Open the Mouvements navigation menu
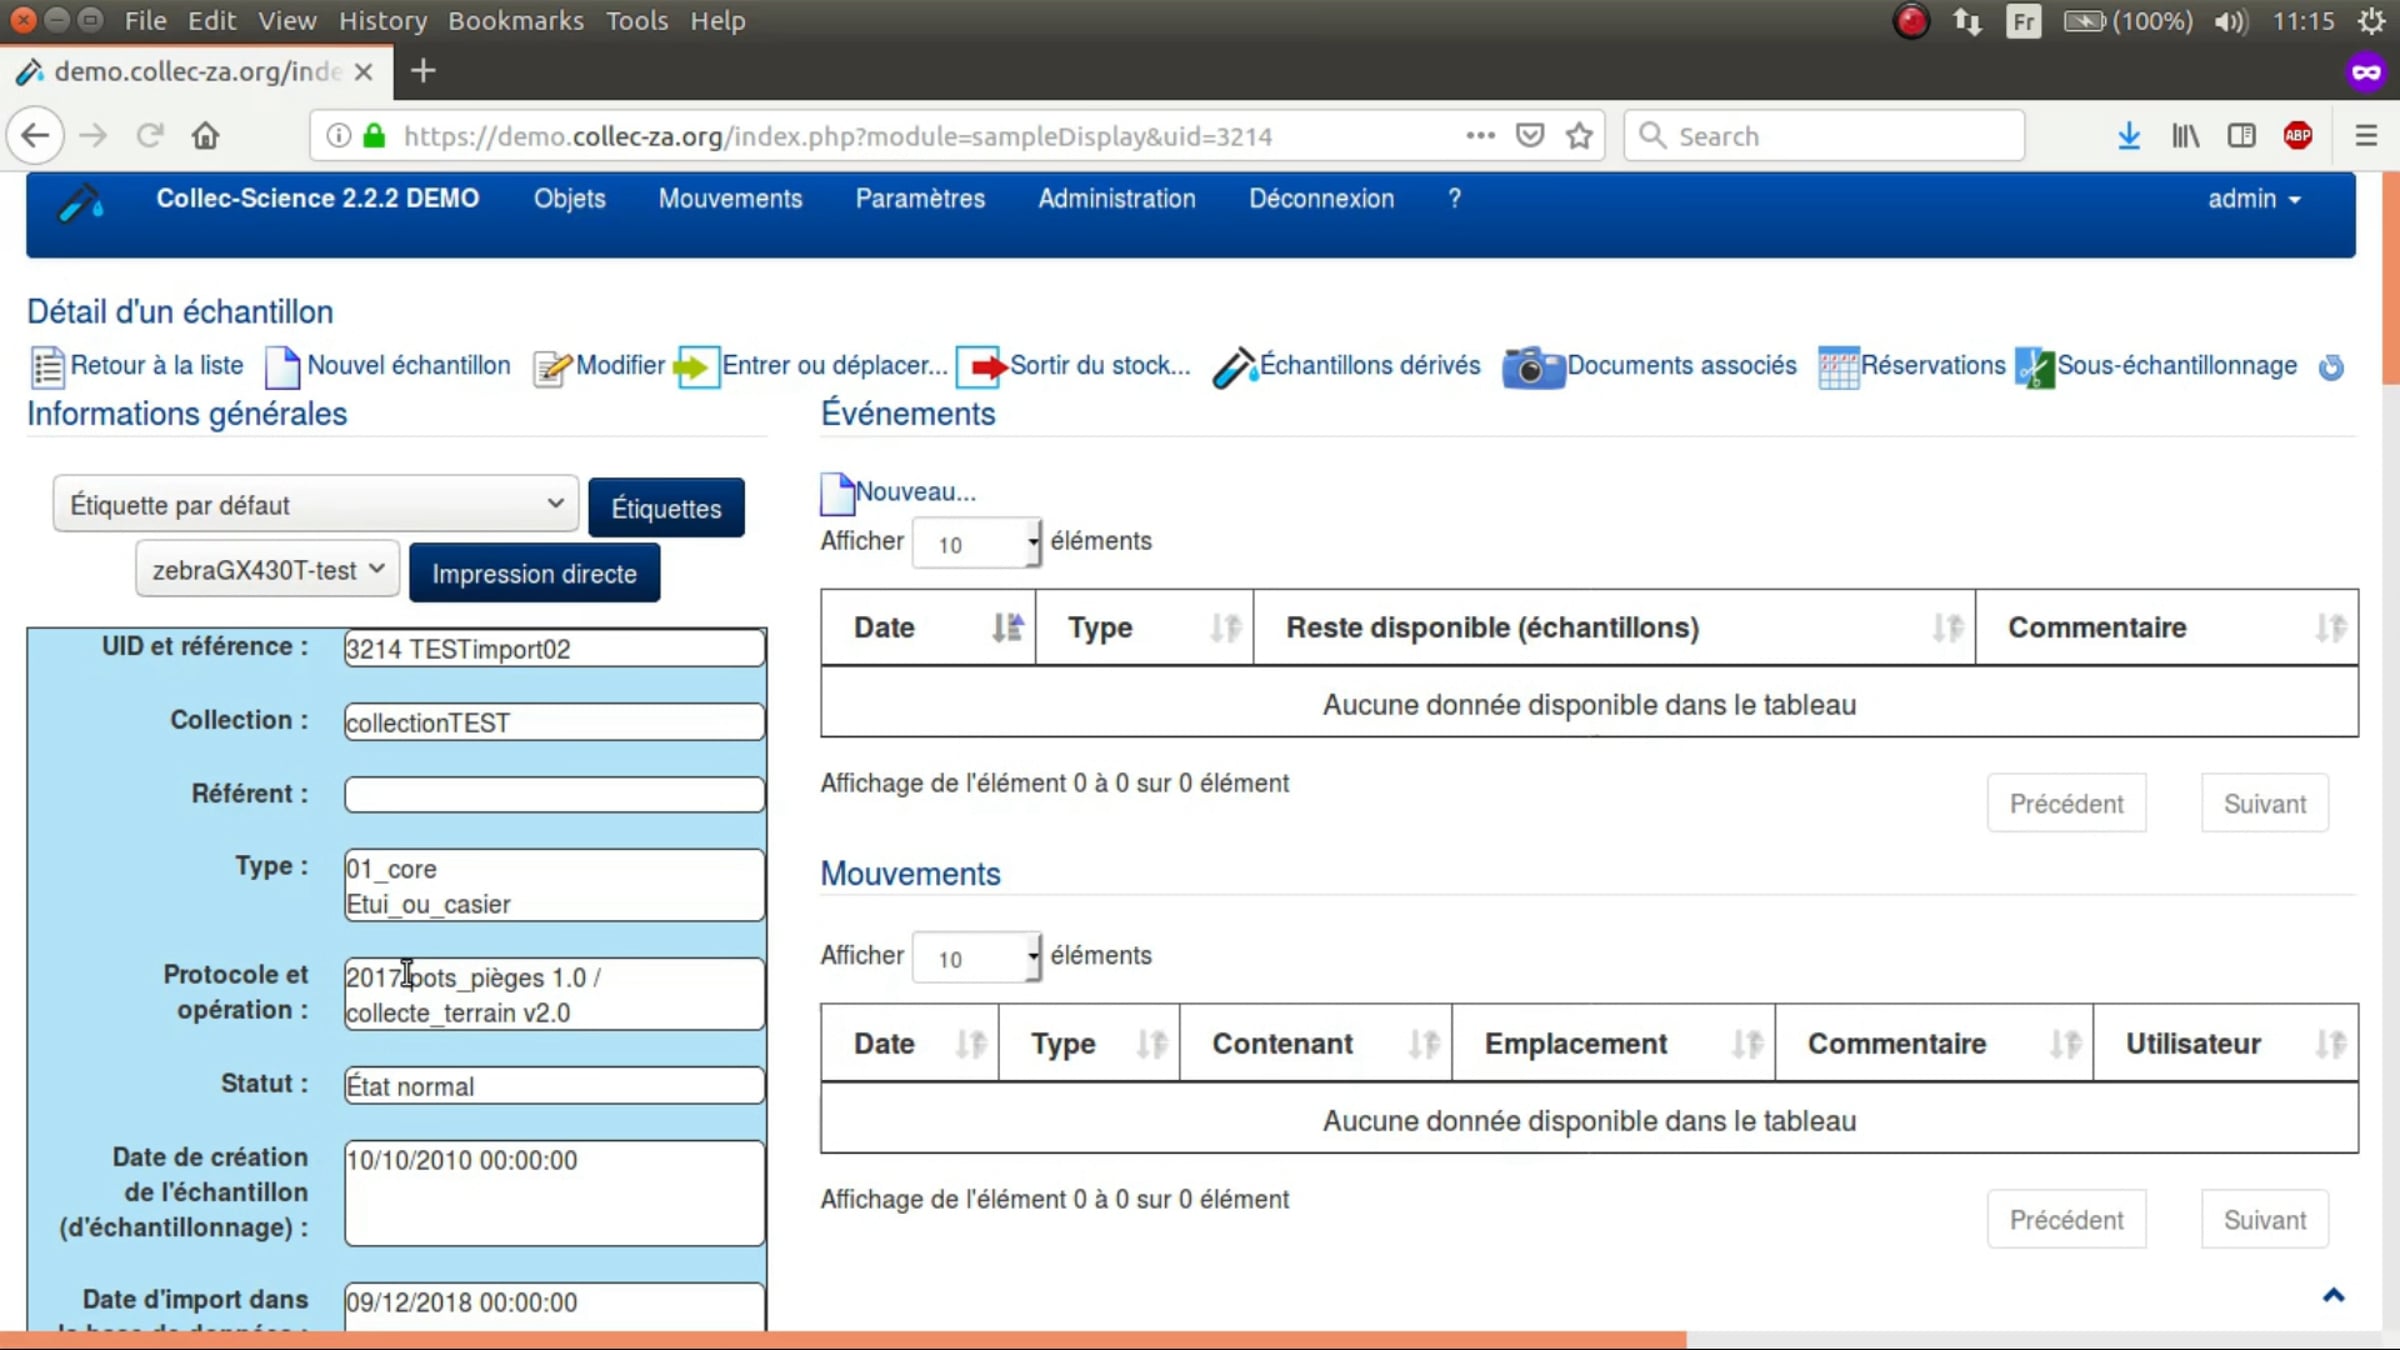This screenshot has width=2400, height=1350. click(730, 199)
